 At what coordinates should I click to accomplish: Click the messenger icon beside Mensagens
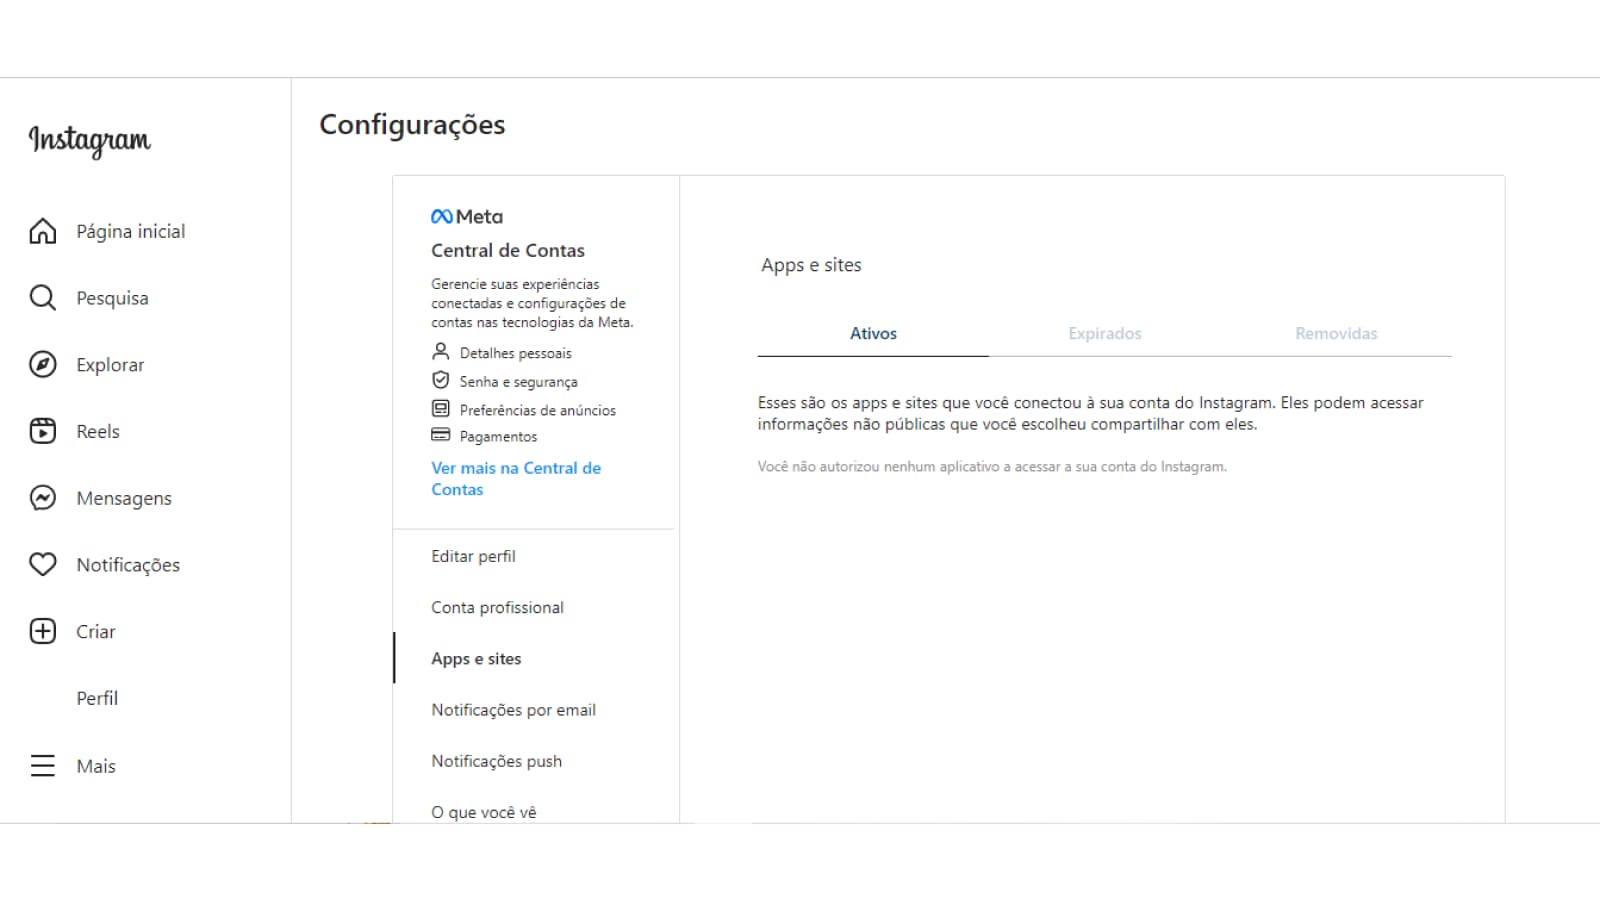(x=43, y=498)
